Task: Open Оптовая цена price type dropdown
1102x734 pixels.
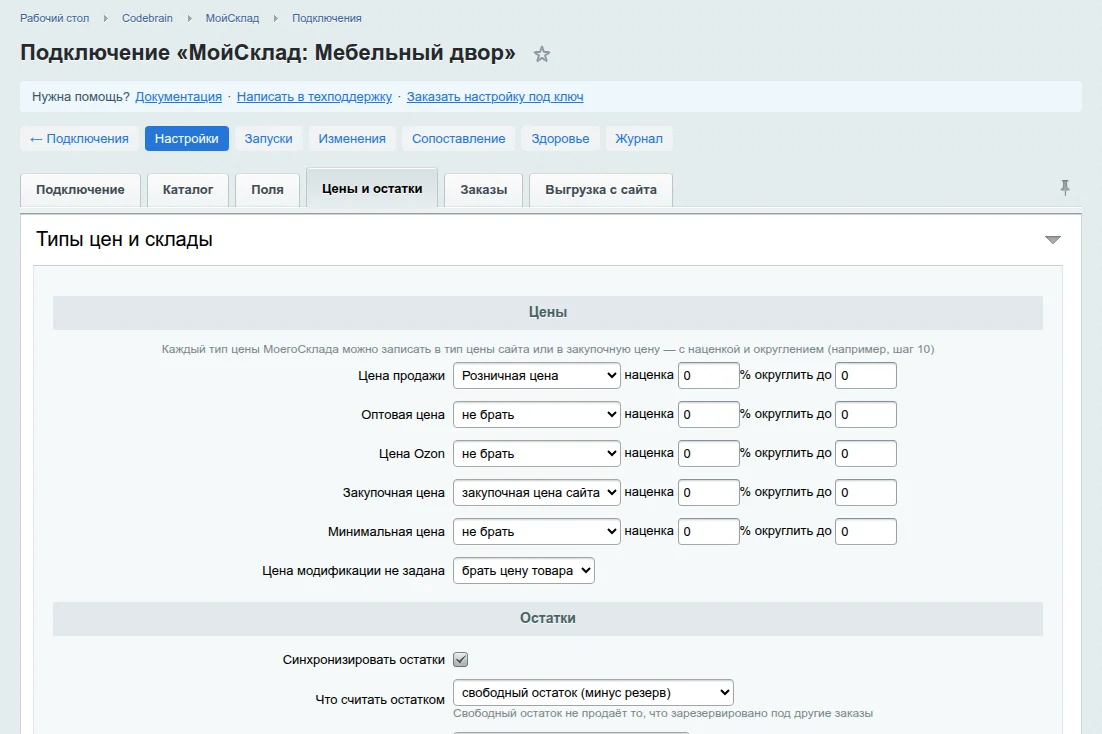Action: pos(537,415)
